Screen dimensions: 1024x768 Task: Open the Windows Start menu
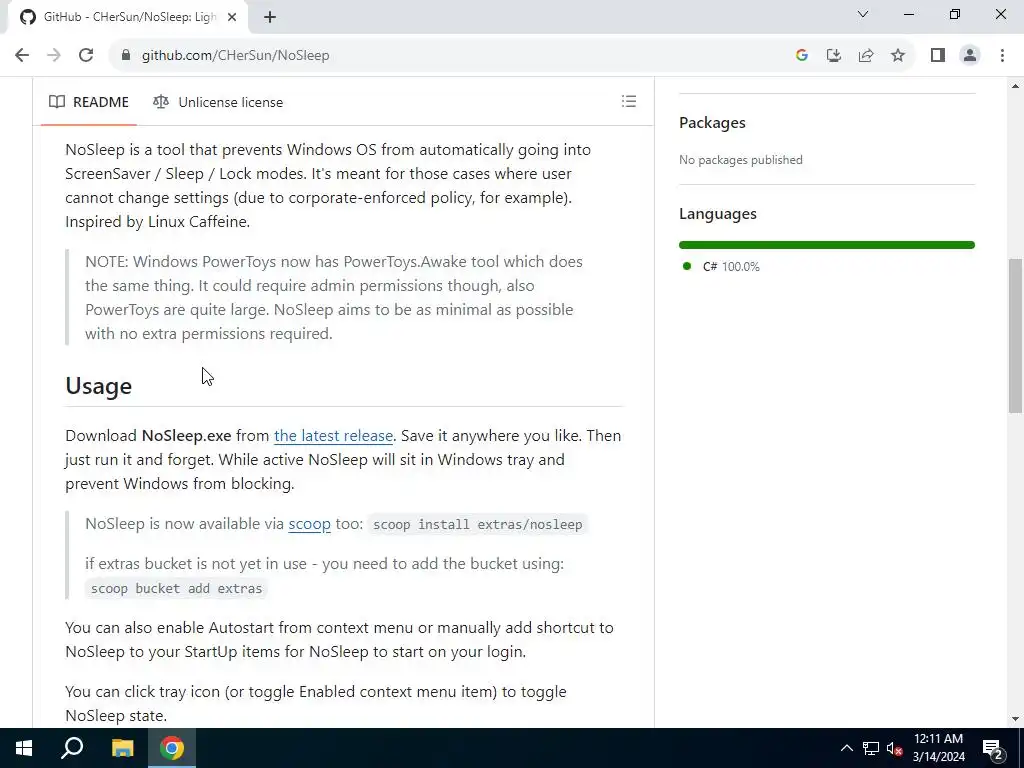24,748
